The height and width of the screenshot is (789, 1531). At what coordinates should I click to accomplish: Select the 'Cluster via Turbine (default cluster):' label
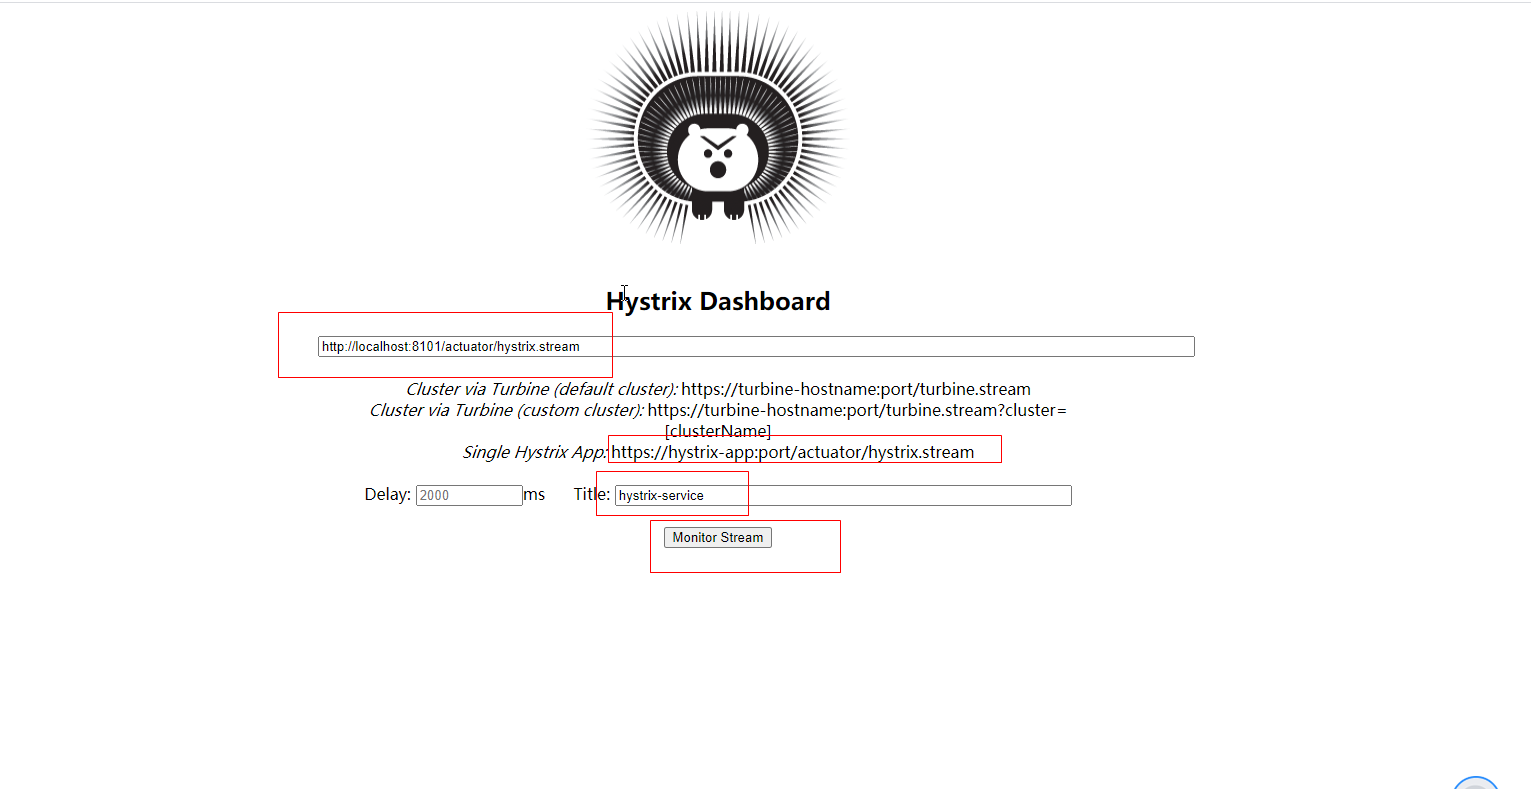click(x=542, y=389)
